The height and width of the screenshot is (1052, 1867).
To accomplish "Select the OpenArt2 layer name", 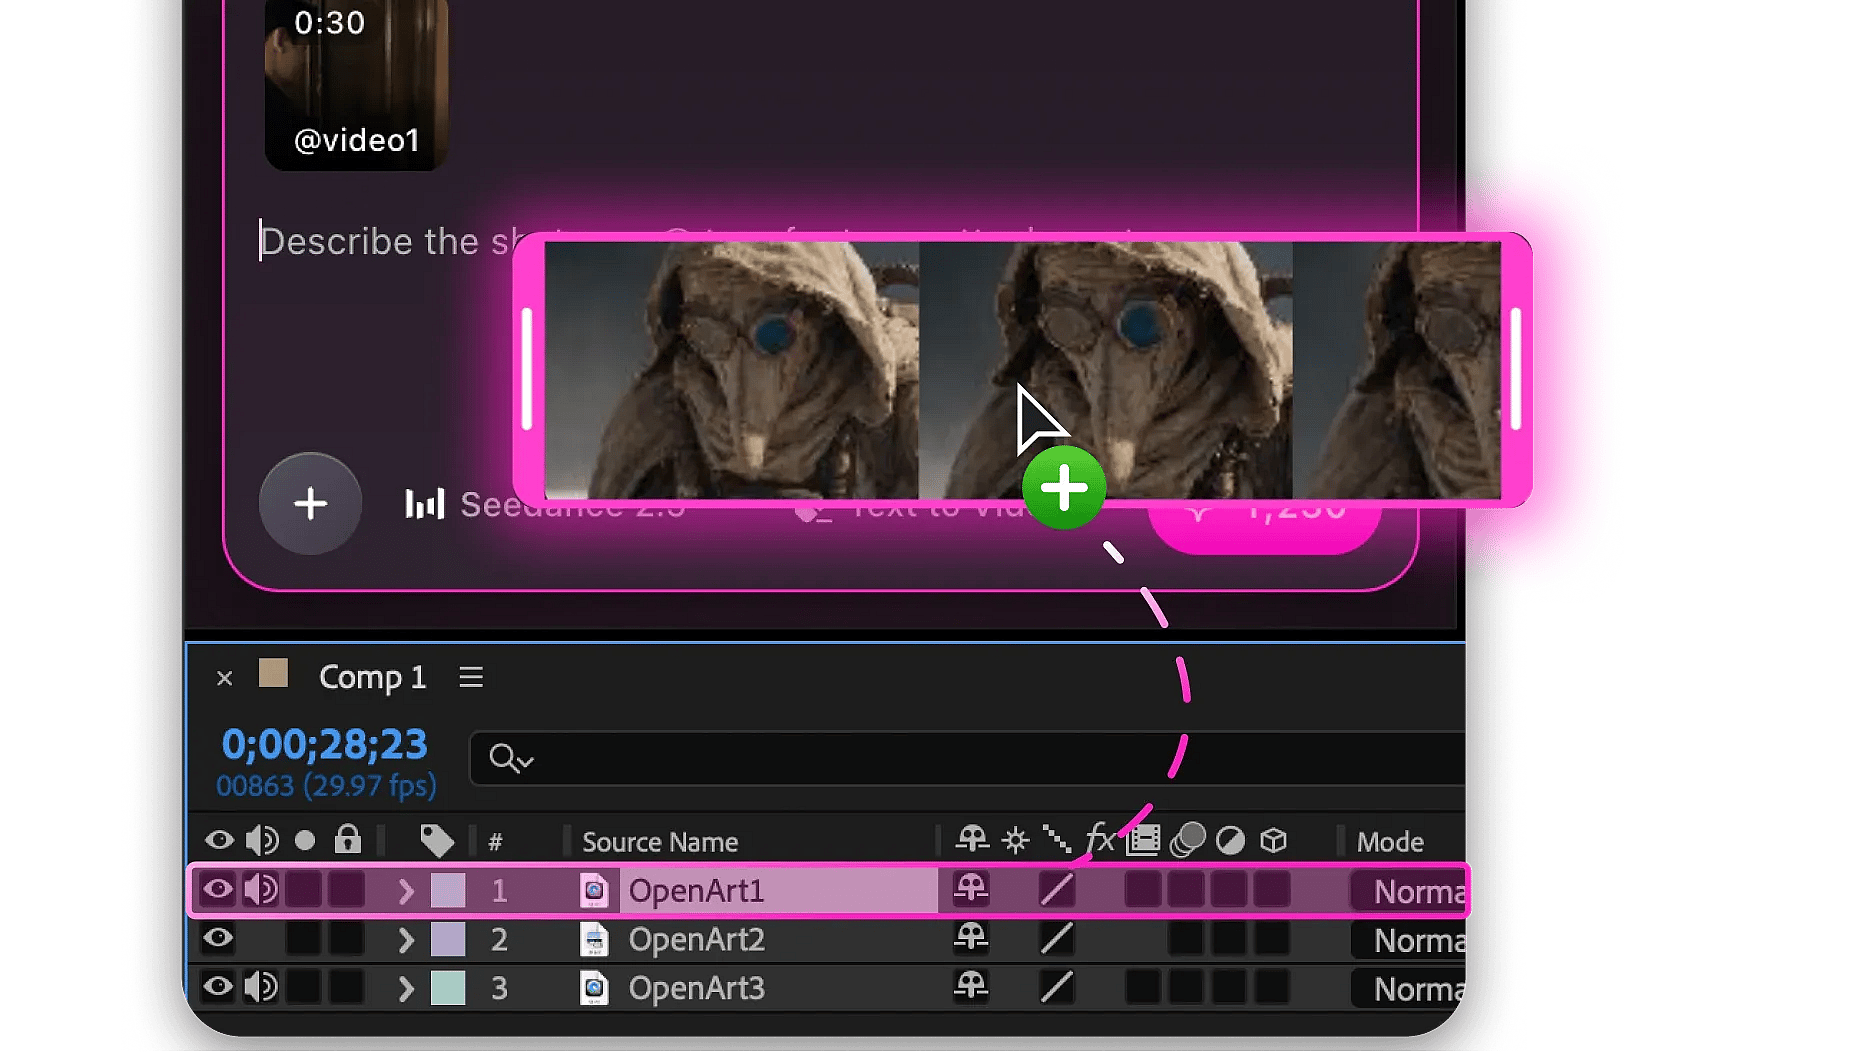I will (696, 940).
